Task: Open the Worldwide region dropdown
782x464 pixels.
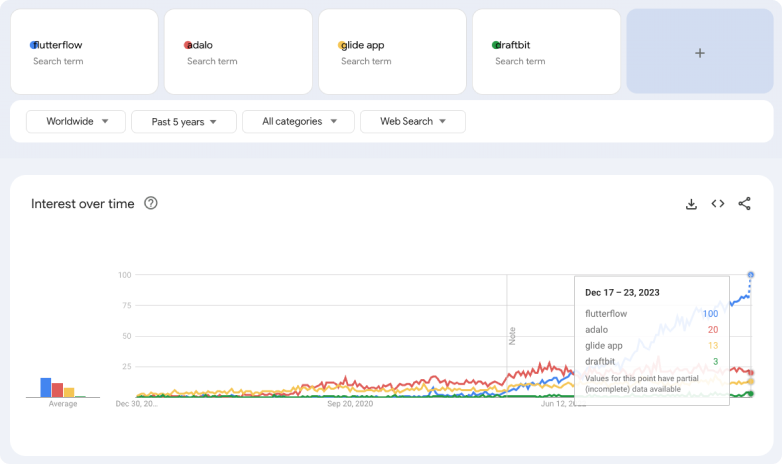Action: (x=76, y=121)
